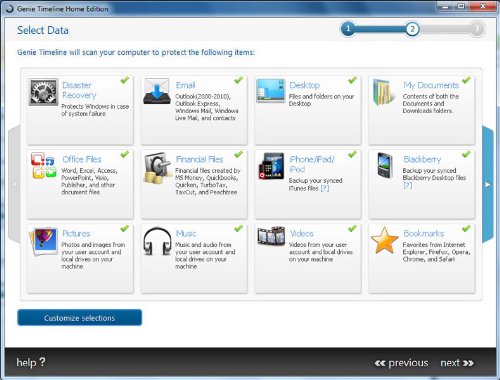The image size is (500, 380).
Task: Click the iPhone/iPad/iPod devices icon
Action: pos(271,166)
